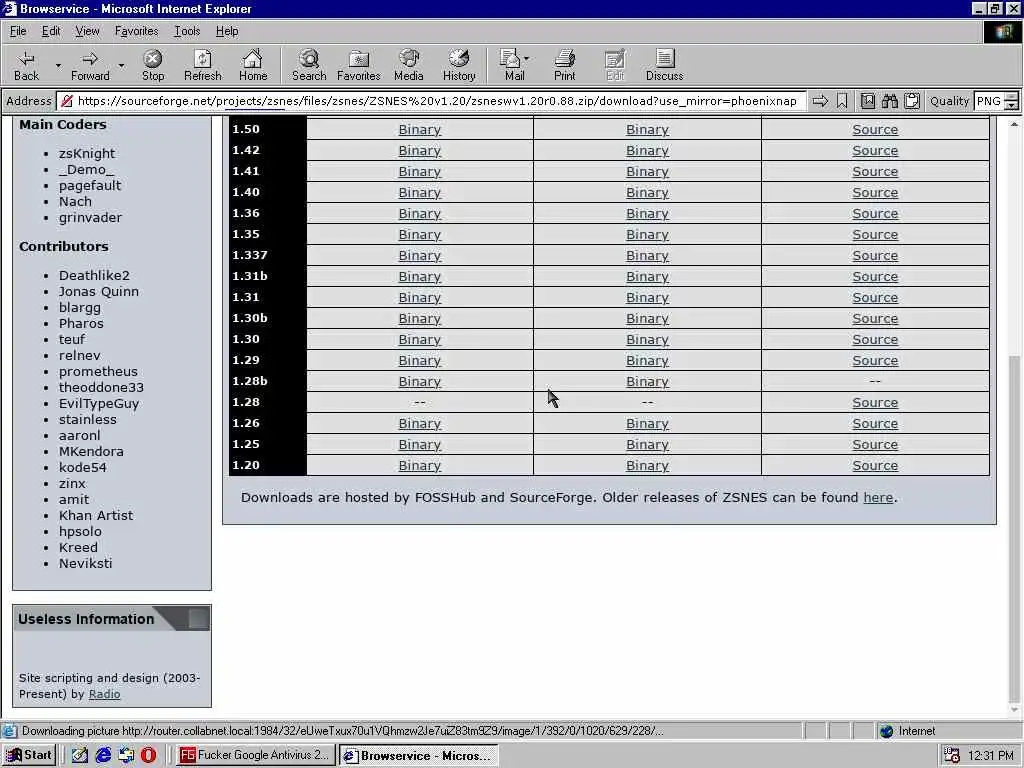Click main coder name 'zsKnight'

[x=87, y=153]
